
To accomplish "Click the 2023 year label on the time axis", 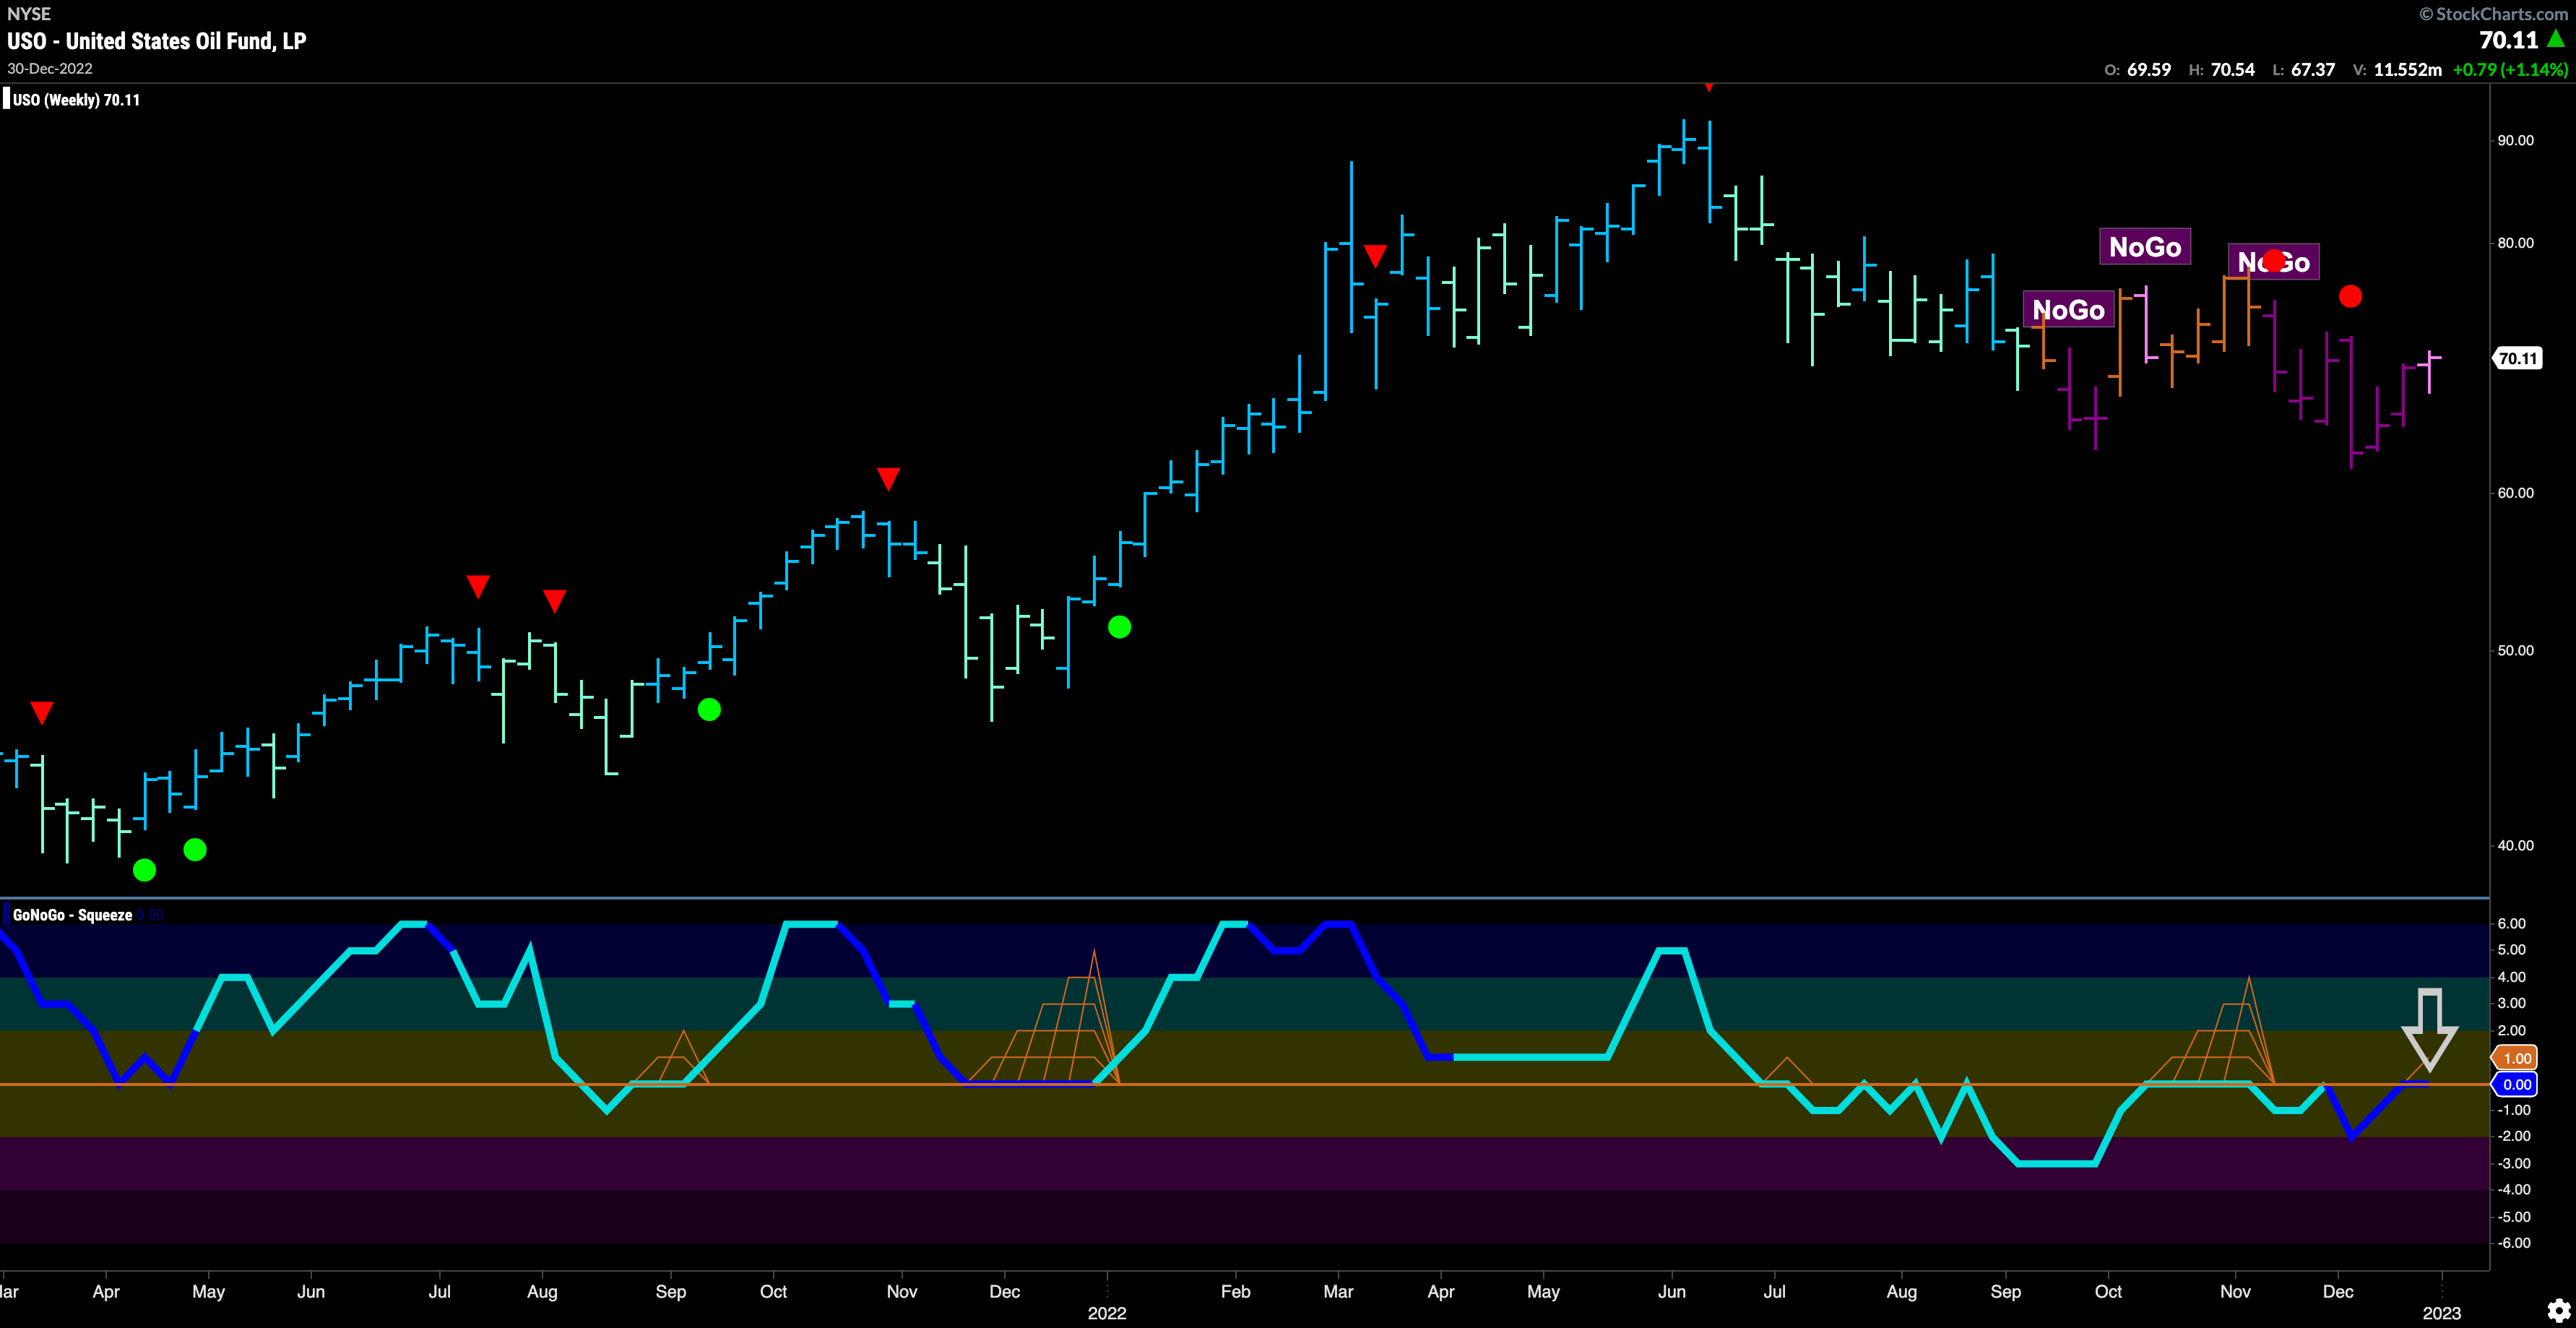I will pyautogui.click(x=2441, y=1313).
